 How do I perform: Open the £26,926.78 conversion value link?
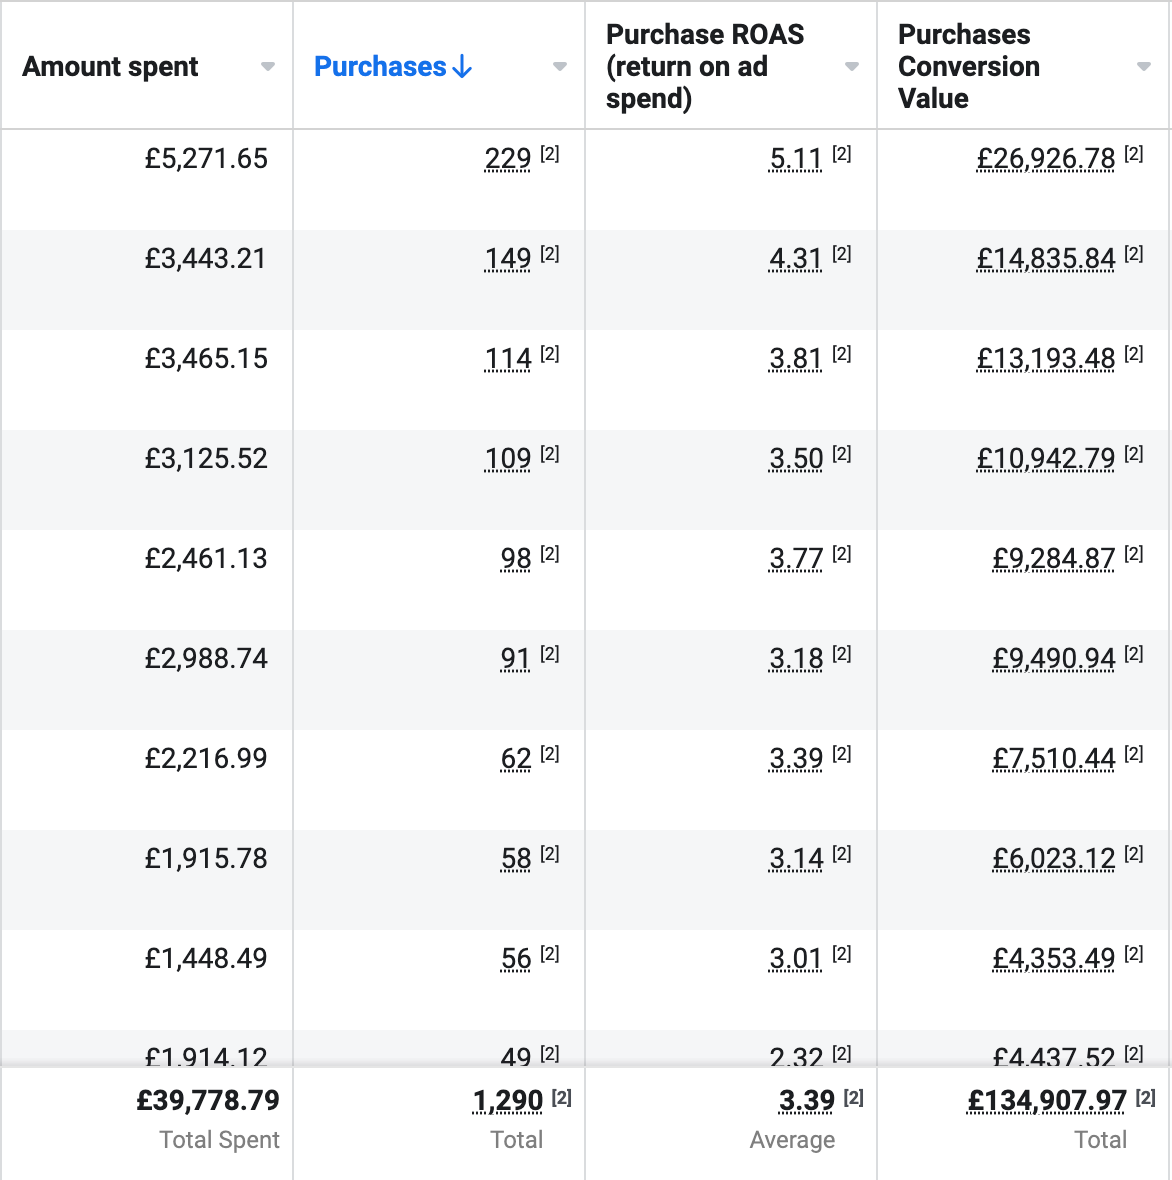coord(1045,159)
